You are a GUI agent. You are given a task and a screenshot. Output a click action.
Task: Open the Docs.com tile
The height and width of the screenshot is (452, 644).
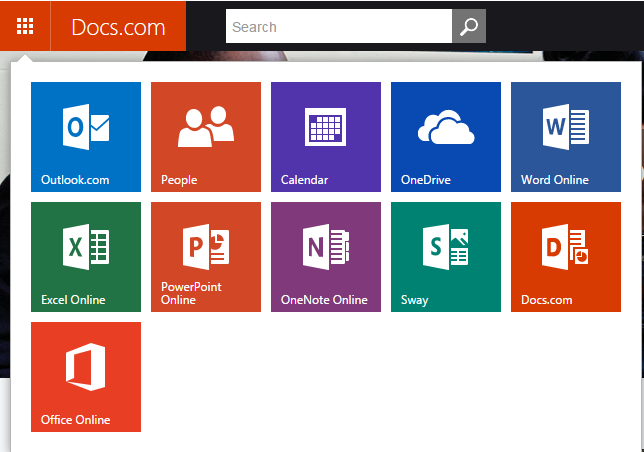tap(566, 257)
